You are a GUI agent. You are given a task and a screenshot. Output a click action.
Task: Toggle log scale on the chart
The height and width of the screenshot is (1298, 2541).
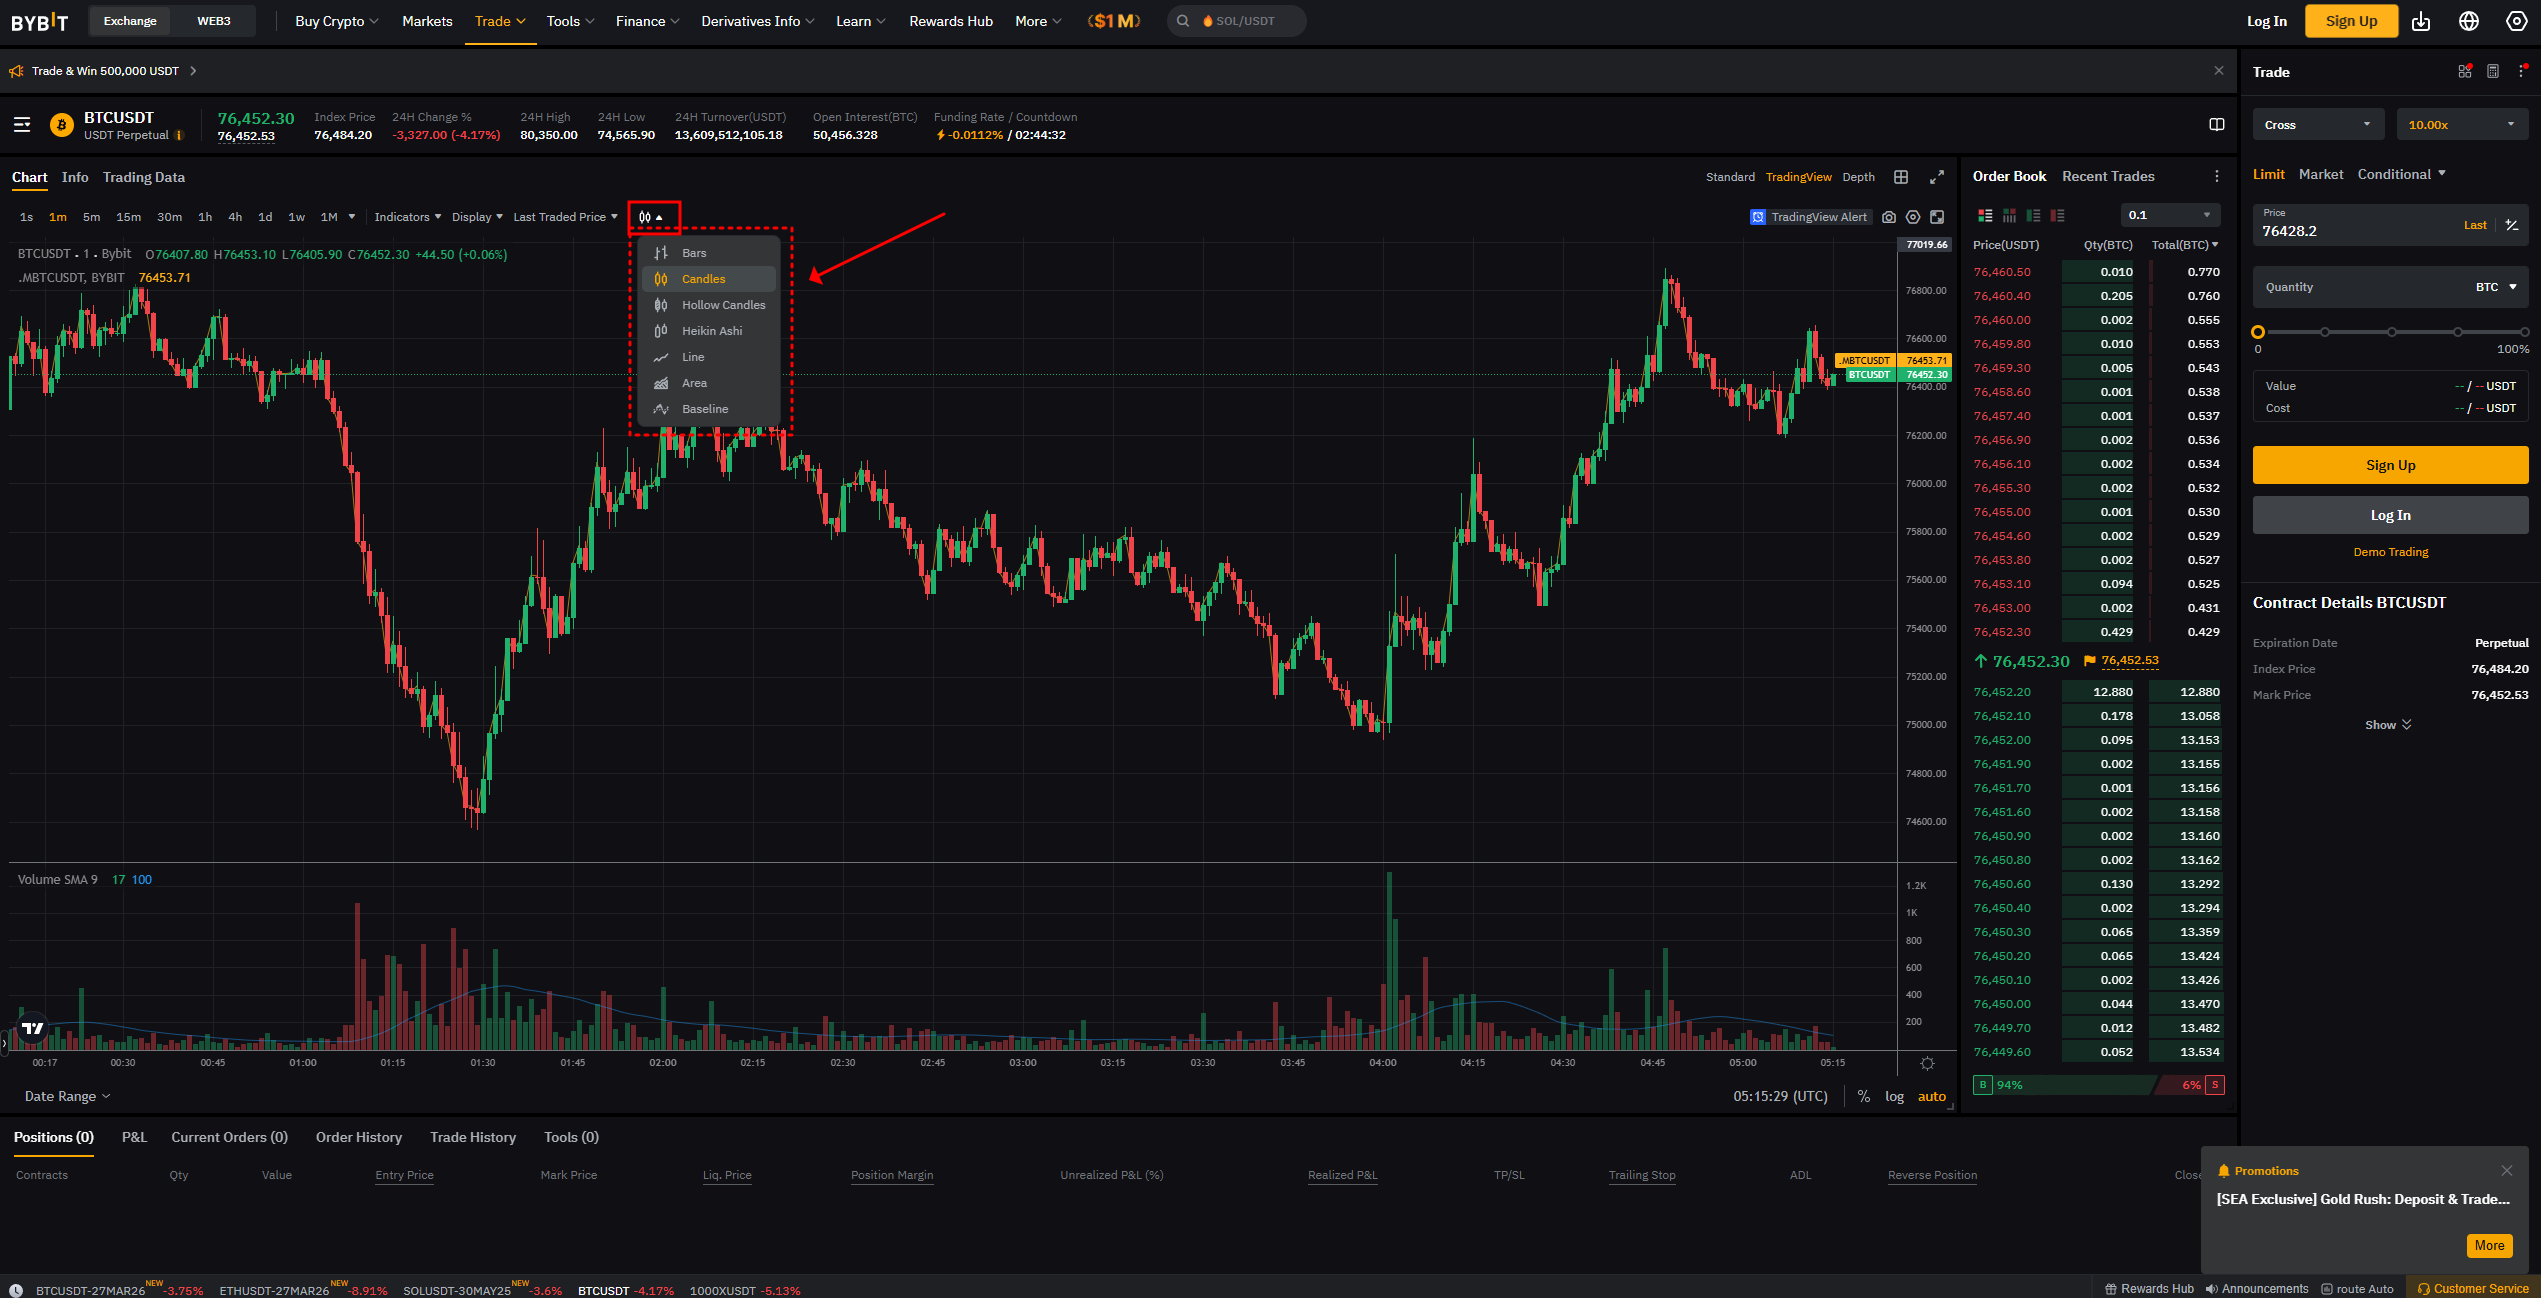[1894, 1096]
